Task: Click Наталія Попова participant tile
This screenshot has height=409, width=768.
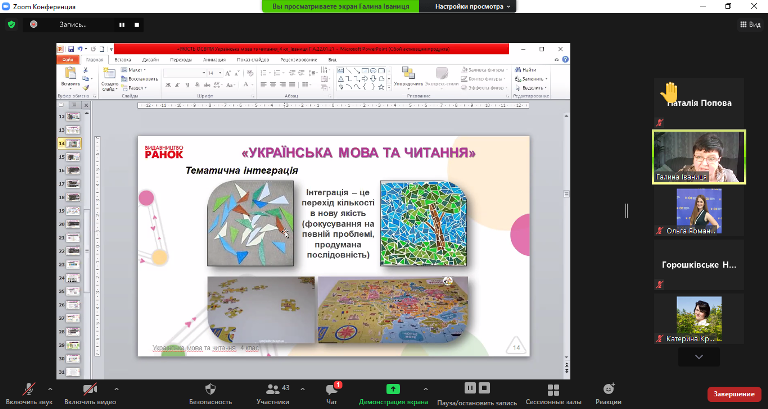Action: pyautogui.click(x=699, y=102)
